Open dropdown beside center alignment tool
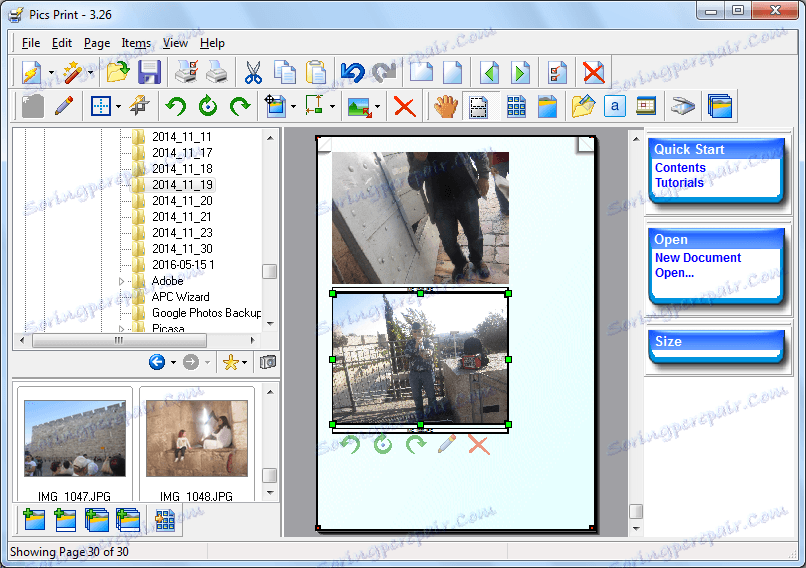Screen dimensions: 806x568 click(118, 106)
